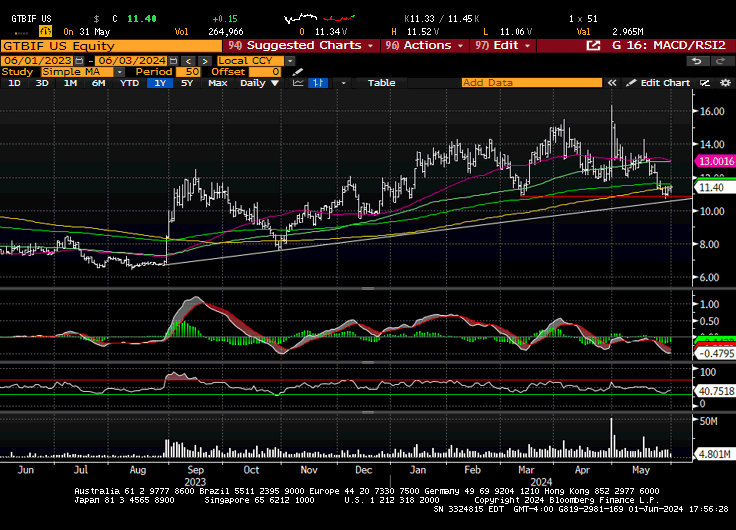The image size is (736, 530).
Task: Click the open price 11.34 value
Action: pos(330,32)
